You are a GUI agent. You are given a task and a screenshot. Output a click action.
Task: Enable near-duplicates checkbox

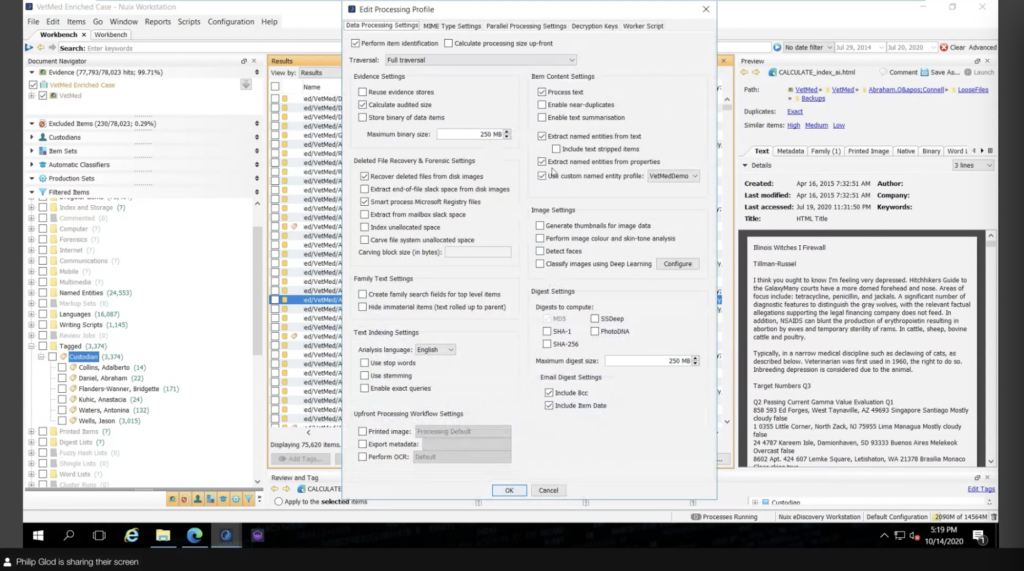pos(541,105)
